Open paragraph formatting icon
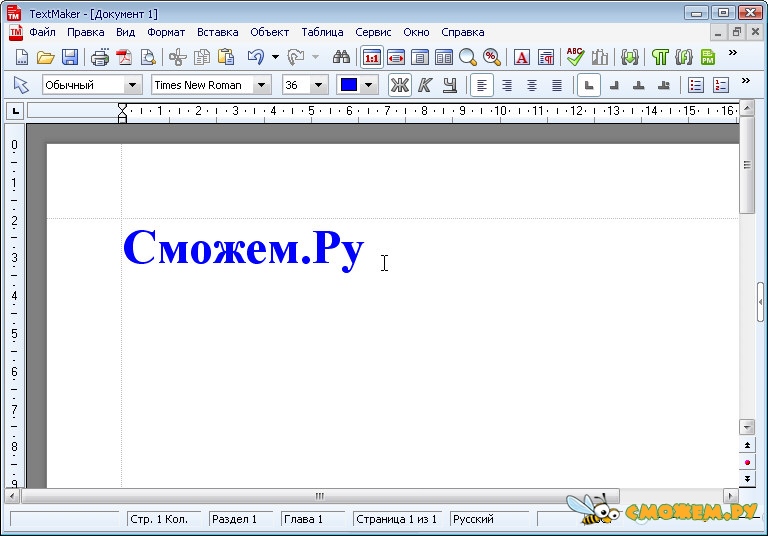The height and width of the screenshot is (536, 768). click(546, 57)
